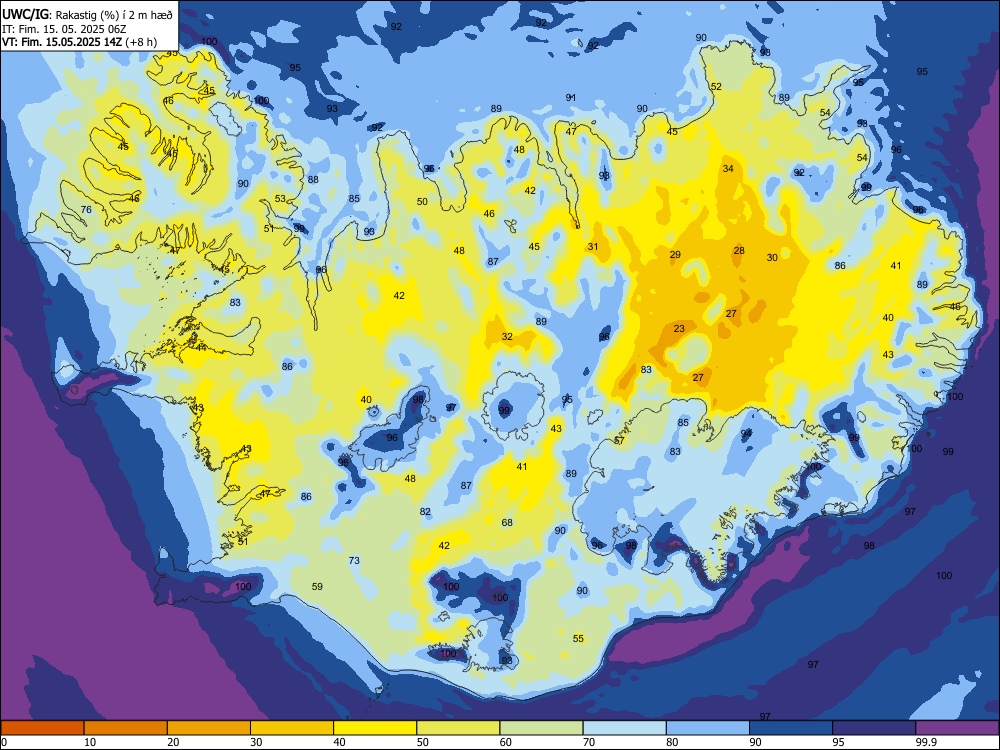
Task: Click the legend label '99.9'
Action: pos(926,742)
